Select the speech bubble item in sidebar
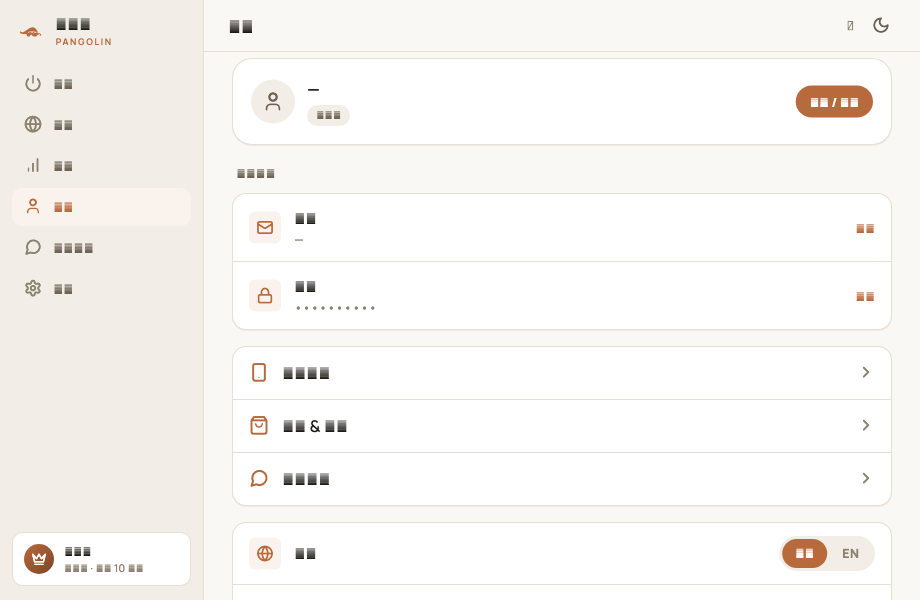This screenshot has height=600, width=920. 101,248
